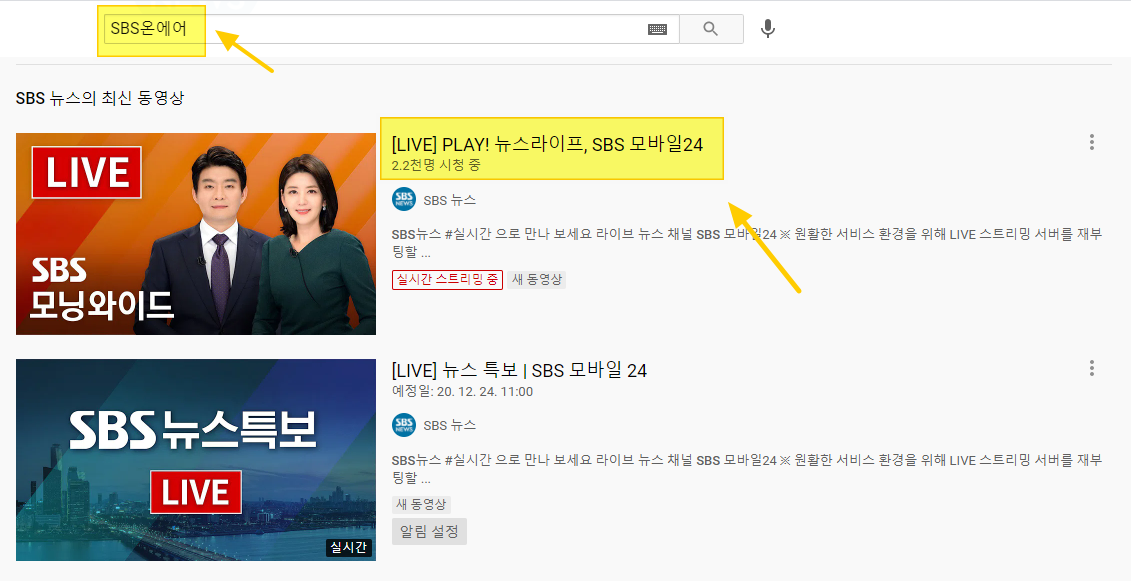Click SBS 뉴스 channel avatar under 뉴스 특보

[404, 425]
